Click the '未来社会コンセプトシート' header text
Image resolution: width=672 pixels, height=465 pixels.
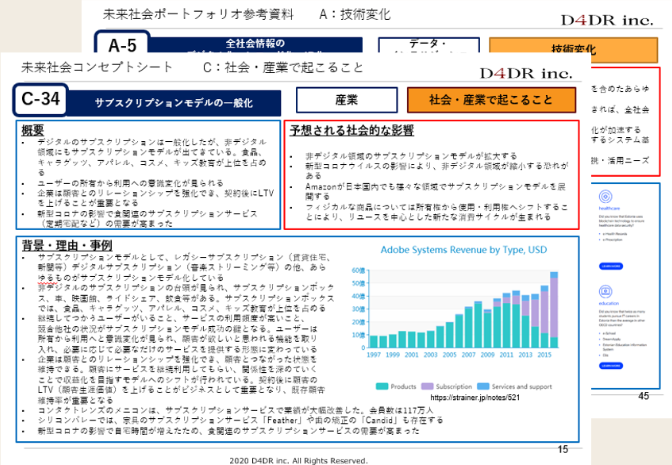pyautogui.click(x=97, y=67)
